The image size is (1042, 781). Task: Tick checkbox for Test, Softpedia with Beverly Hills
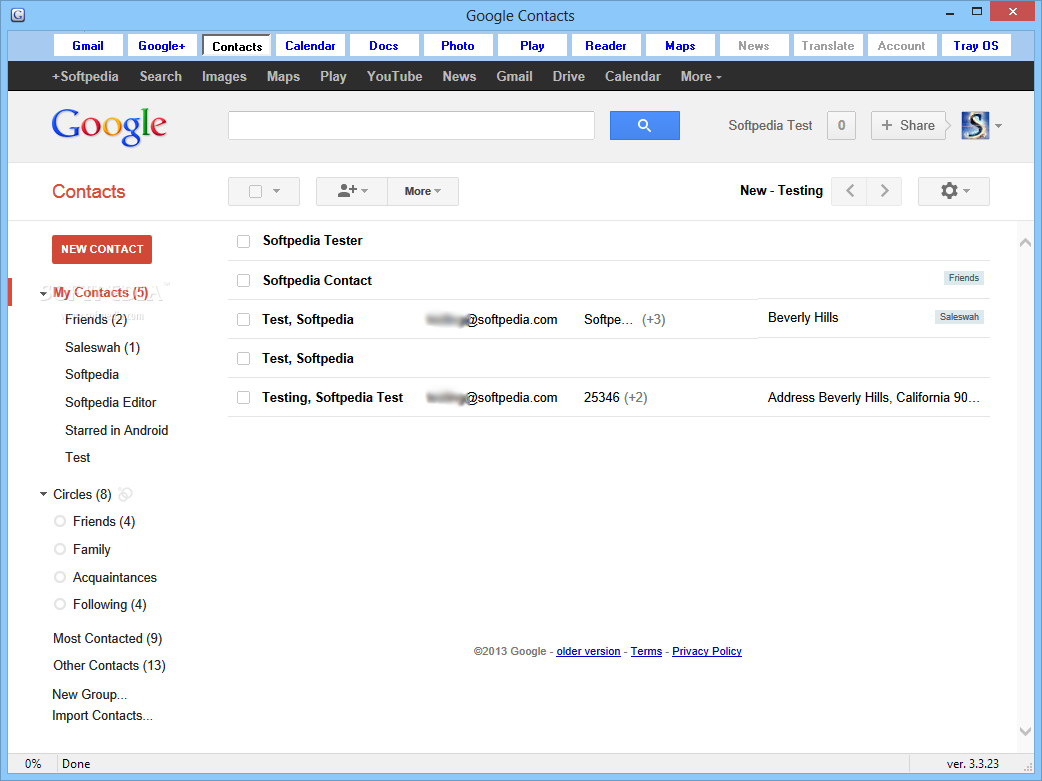(244, 320)
